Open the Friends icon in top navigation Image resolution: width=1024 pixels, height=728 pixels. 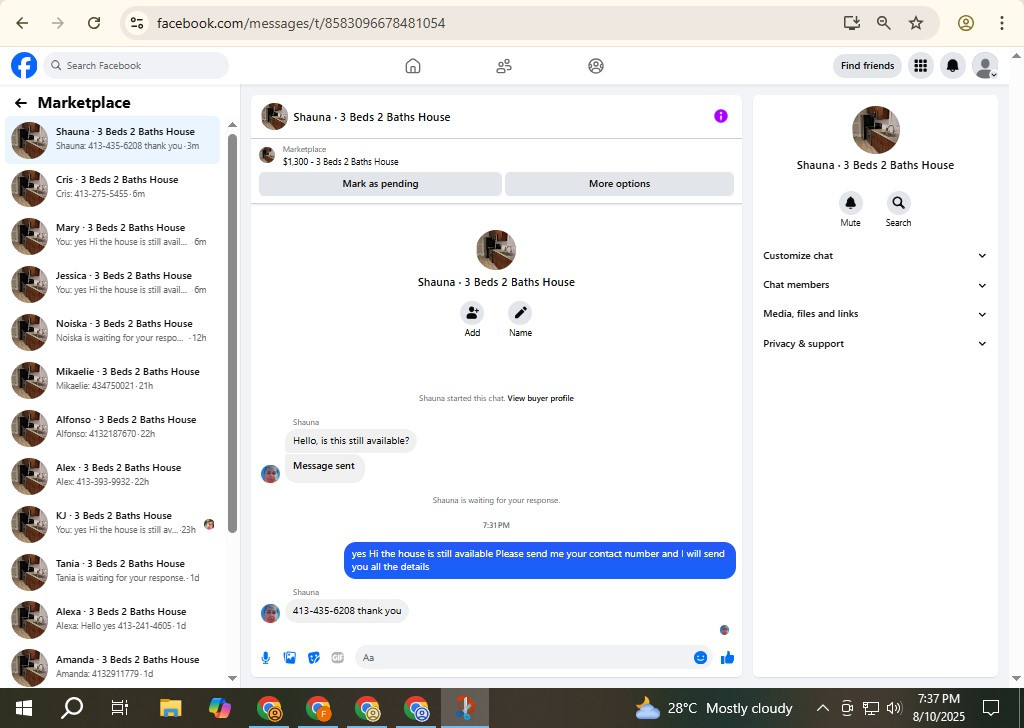coord(504,66)
